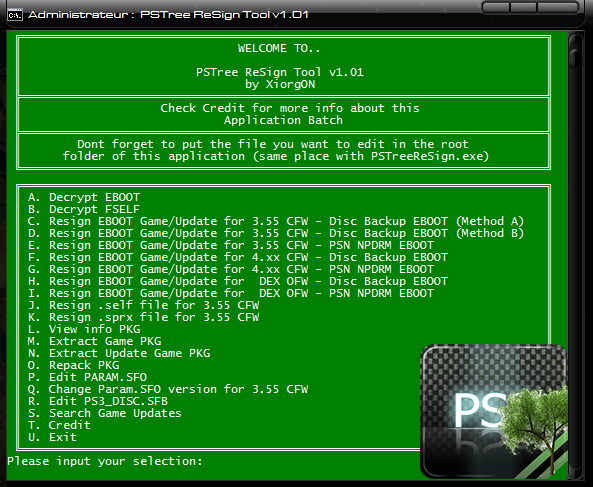Screen dimensions: 593x487
Task: Select option G. 4.xx CFW PSN NPDRM EBOOT
Action: coord(231,269)
